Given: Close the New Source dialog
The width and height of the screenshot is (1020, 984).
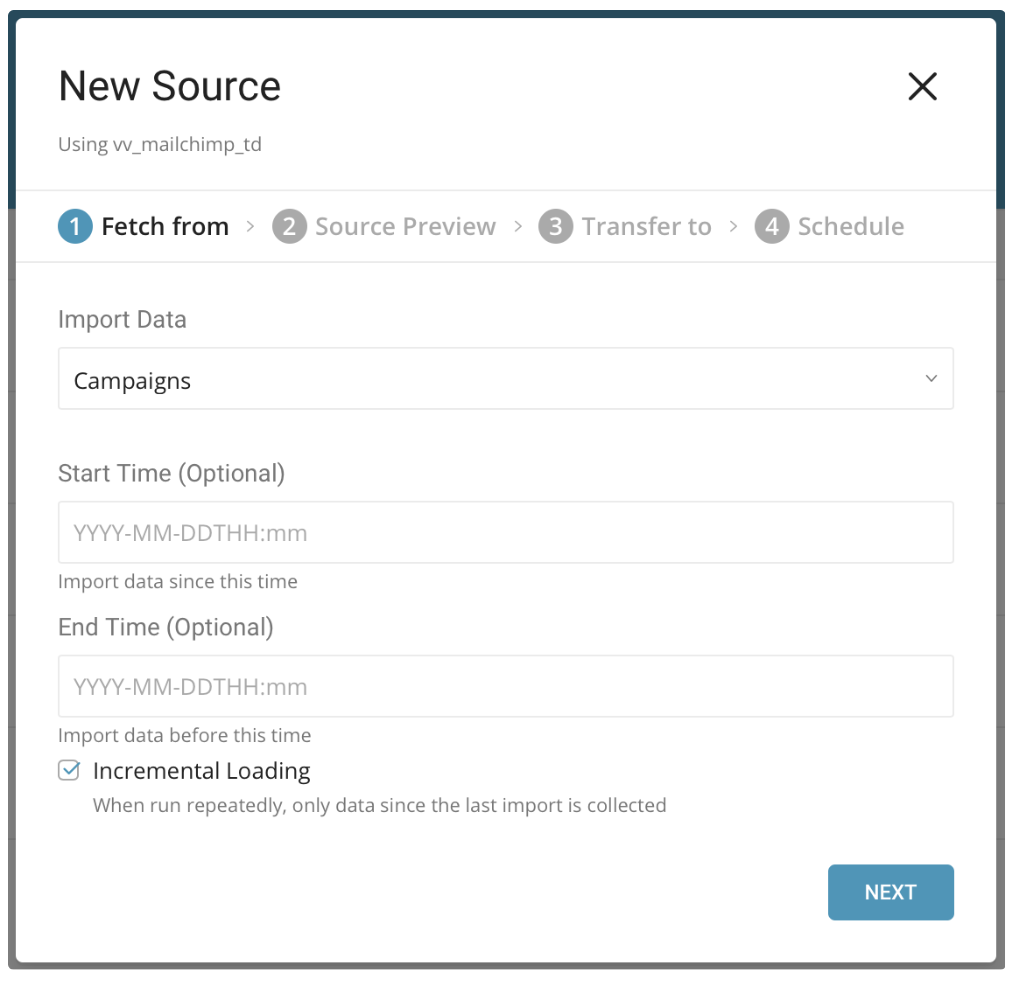Looking at the screenshot, I should click(x=921, y=87).
